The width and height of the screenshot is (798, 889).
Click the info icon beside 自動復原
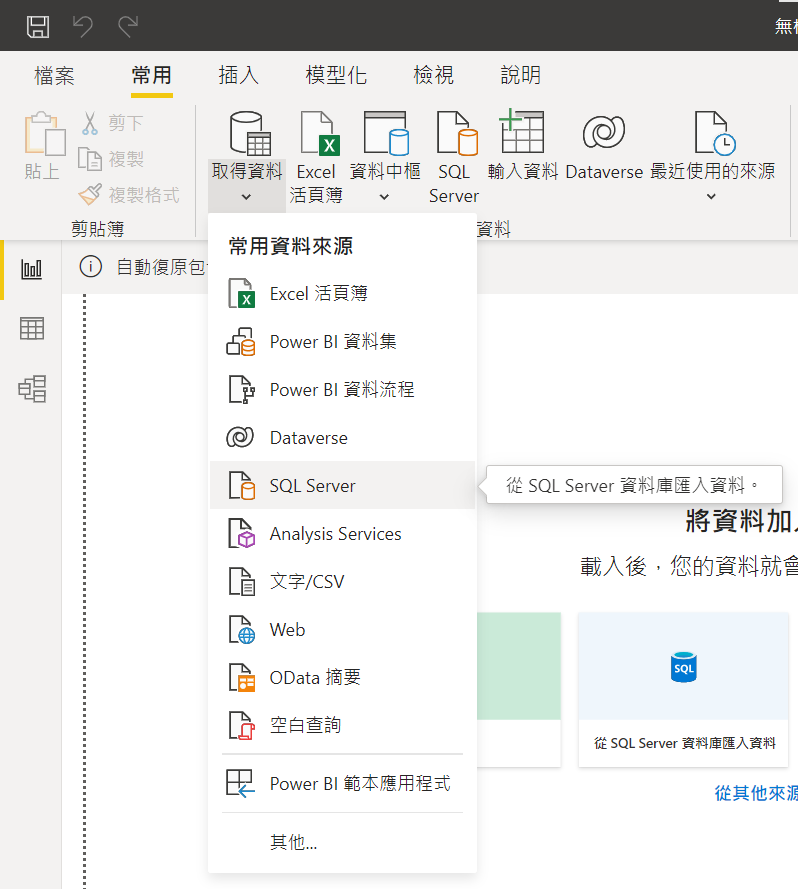coord(91,266)
